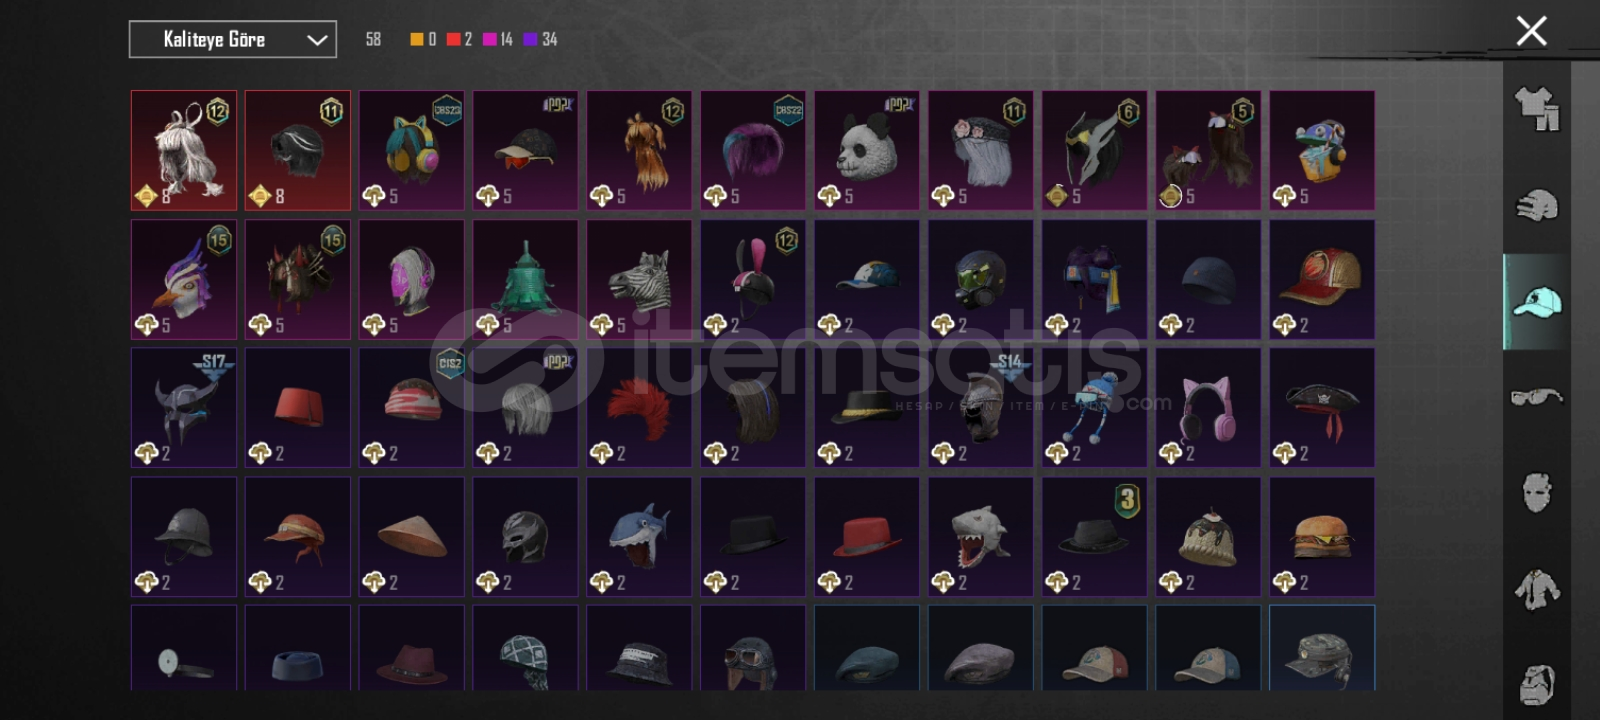This screenshot has height=720, width=1600.
Task: Click the purple quality count indicator
Action: (x=540, y=39)
